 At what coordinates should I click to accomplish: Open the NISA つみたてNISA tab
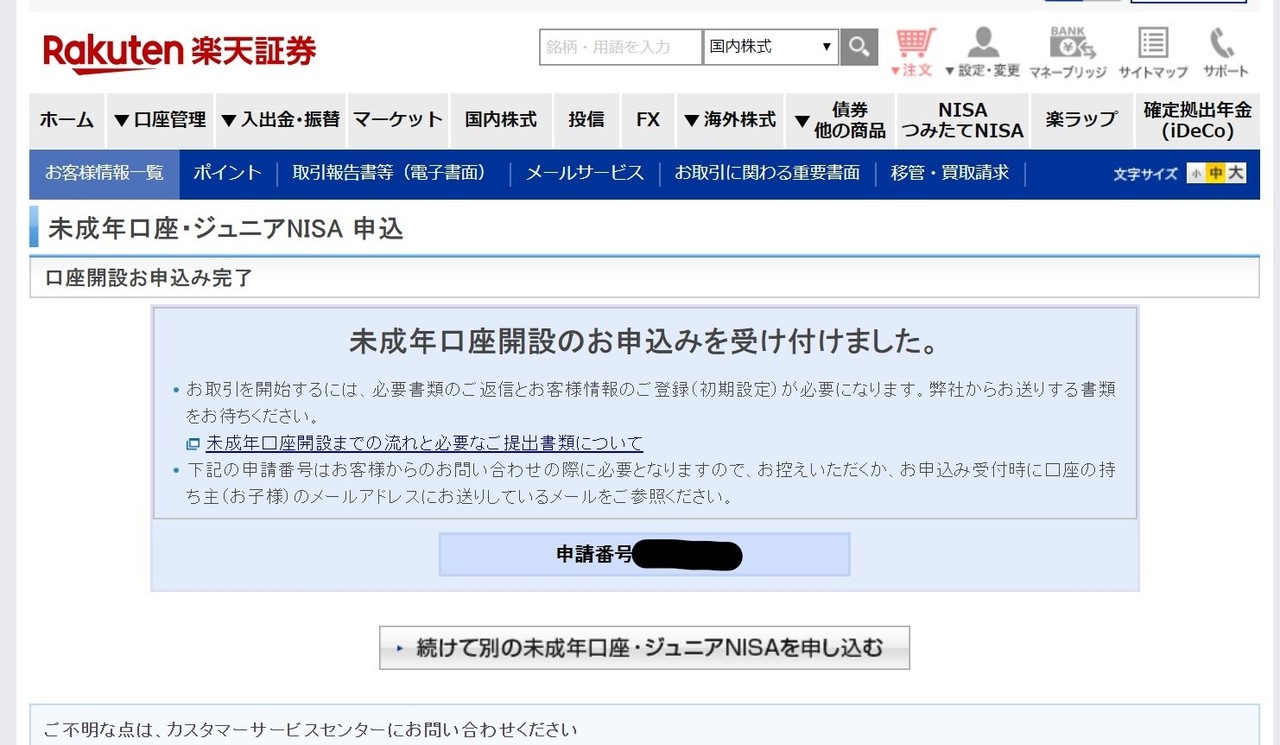tap(963, 120)
